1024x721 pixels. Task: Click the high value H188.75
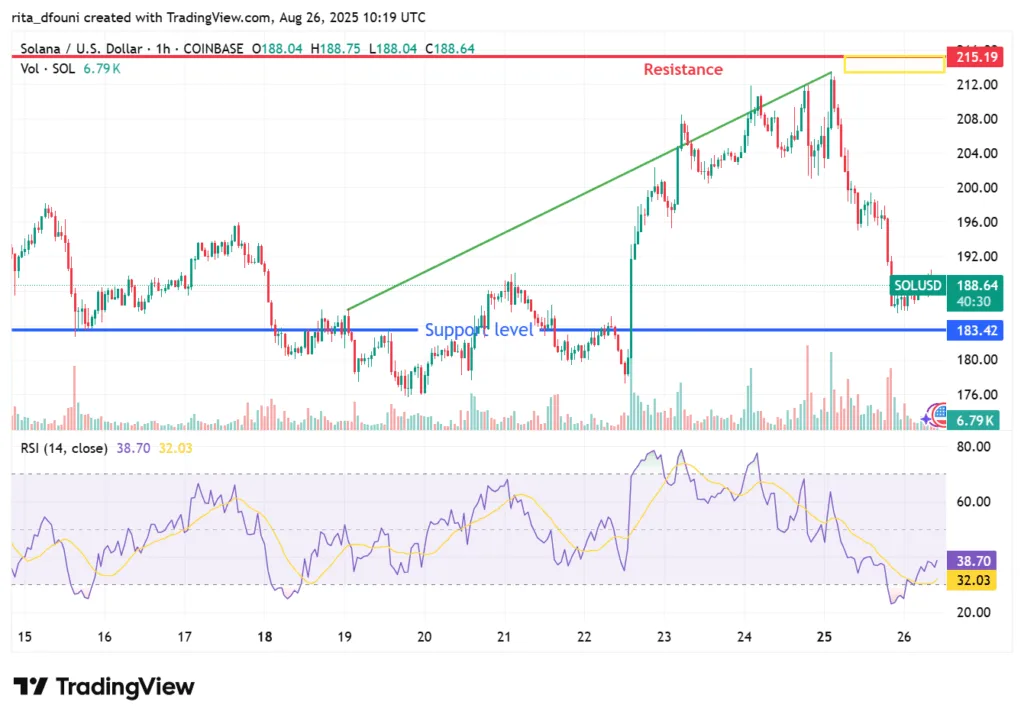(335, 48)
